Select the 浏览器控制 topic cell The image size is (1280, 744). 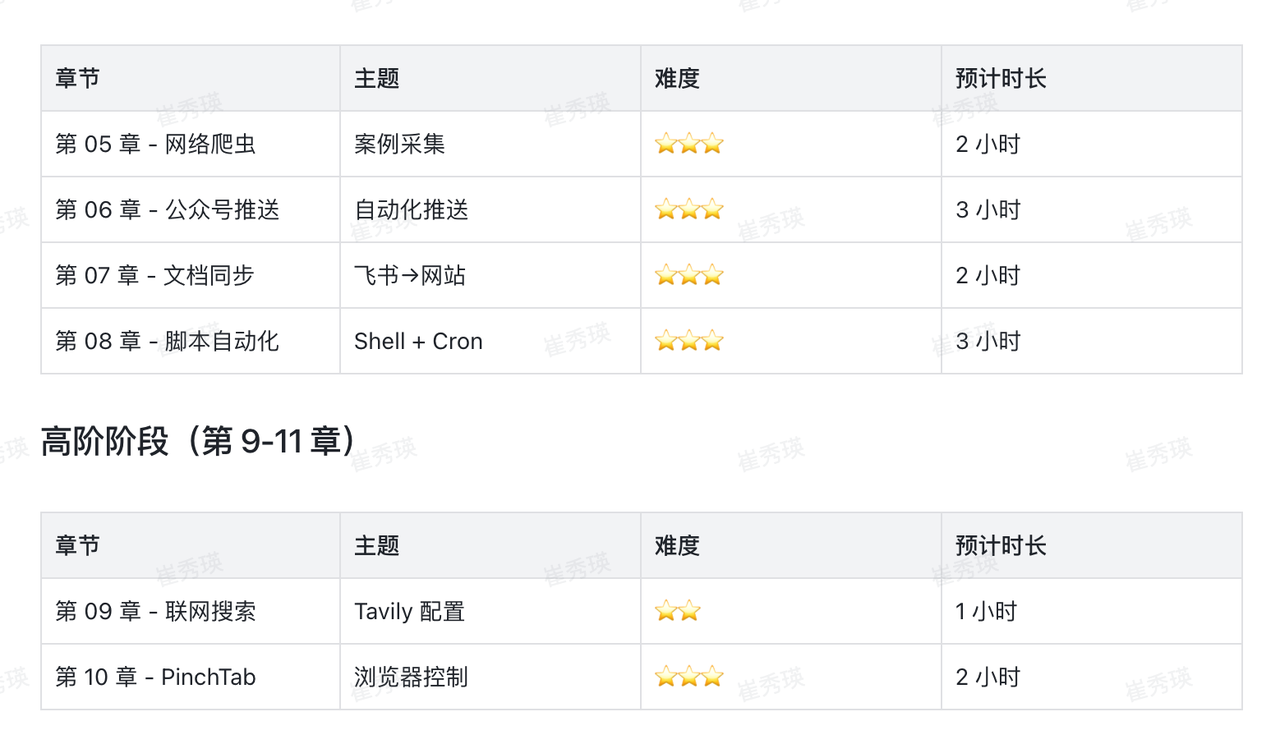pos(411,677)
